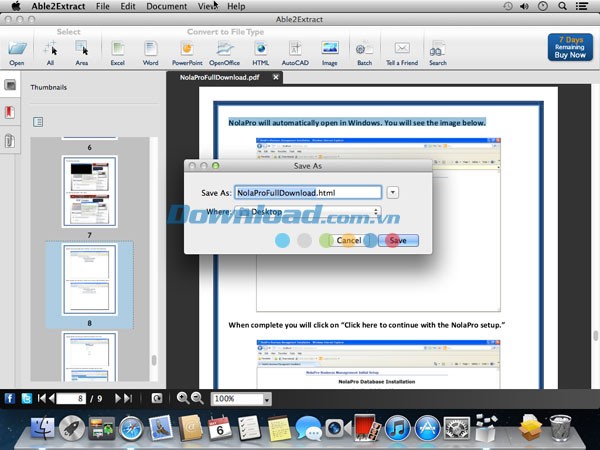Click the current page number field

point(71,399)
